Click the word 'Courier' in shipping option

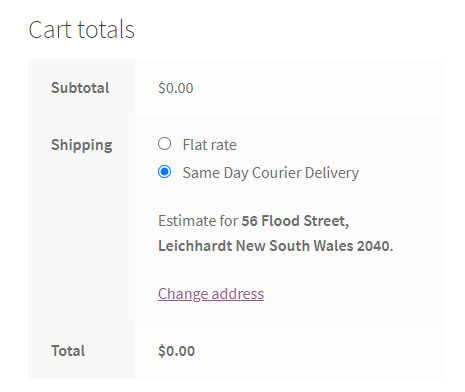(277, 173)
